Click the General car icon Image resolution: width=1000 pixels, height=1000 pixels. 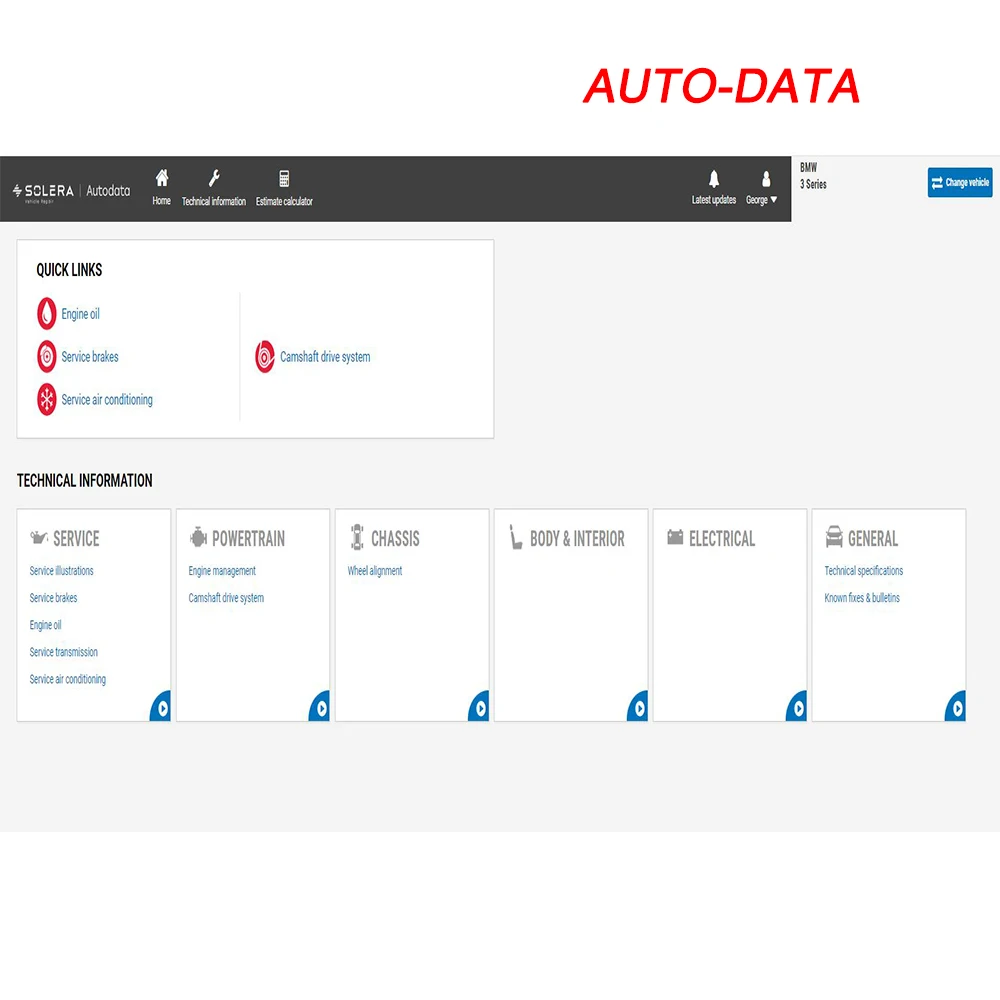click(x=834, y=537)
